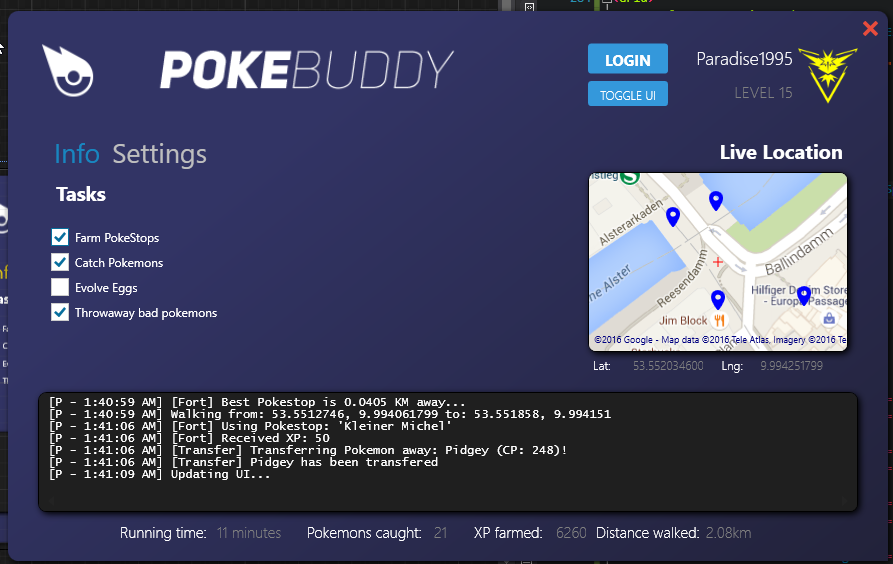Open the Settings tab
This screenshot has width=893, height=564.
(x=159, y=154)
